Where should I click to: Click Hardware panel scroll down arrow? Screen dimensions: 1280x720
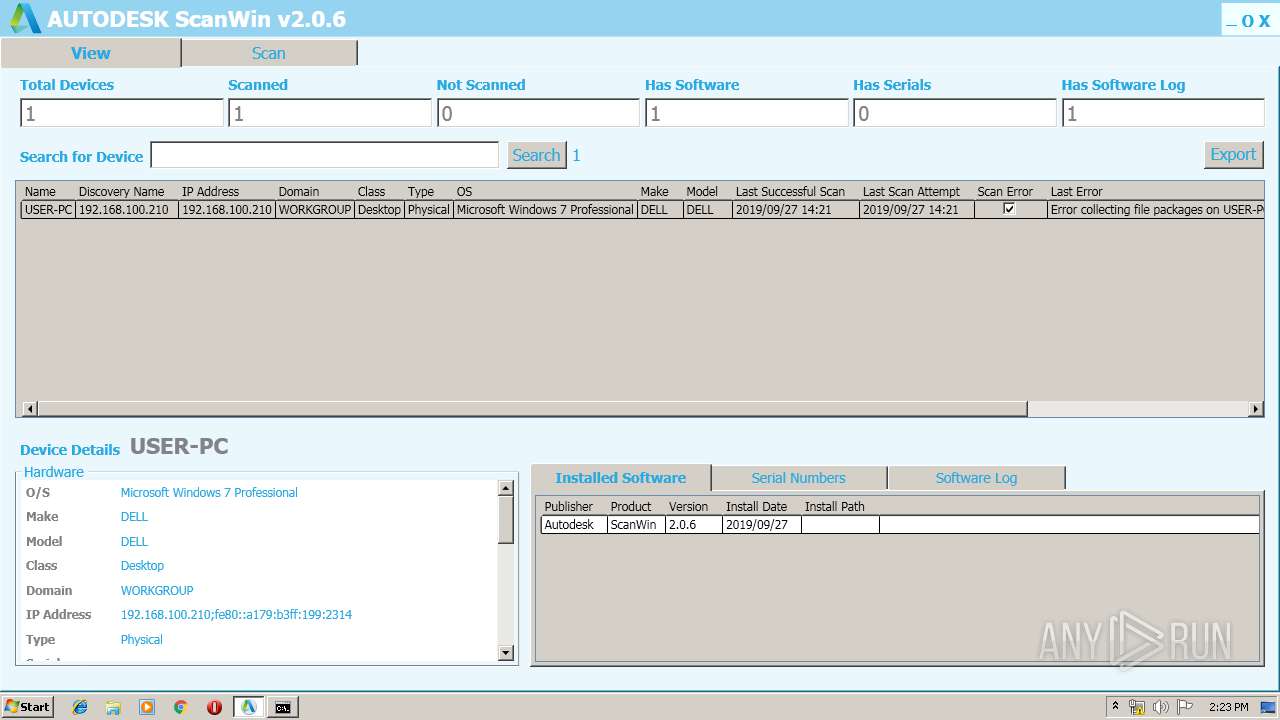tap(506, 653)
